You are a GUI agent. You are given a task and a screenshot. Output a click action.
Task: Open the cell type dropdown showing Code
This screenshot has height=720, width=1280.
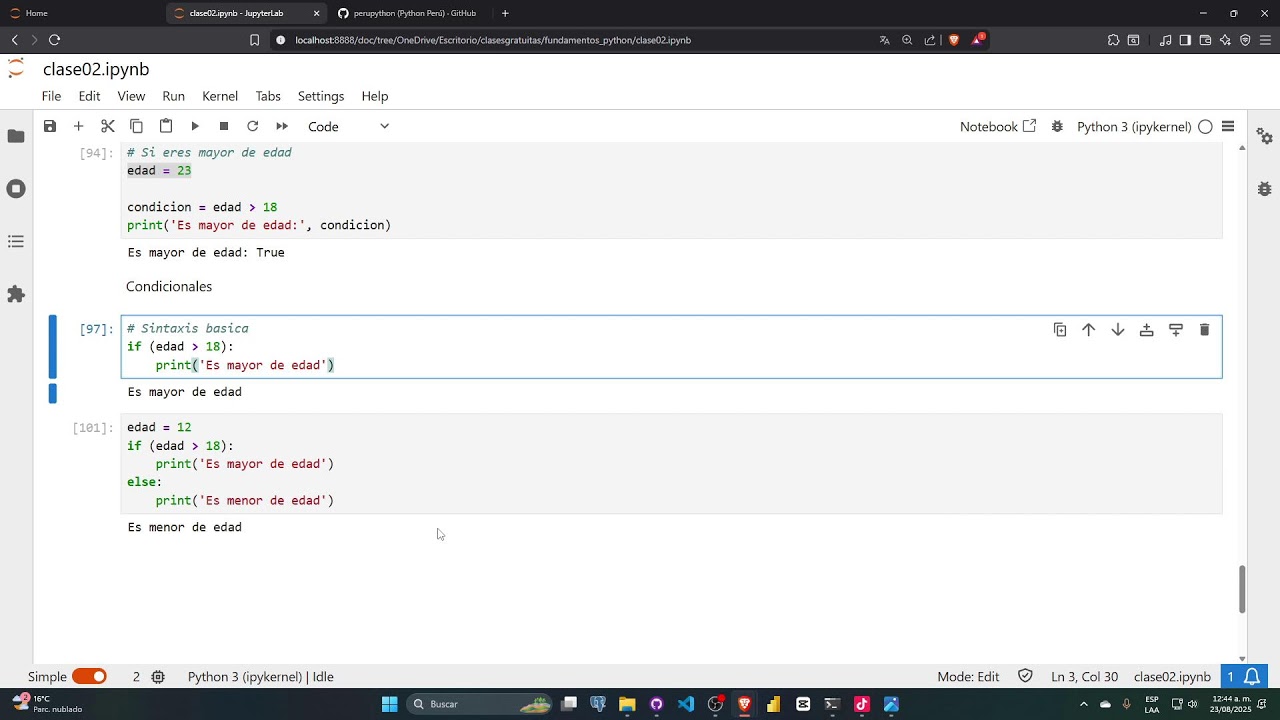(x=348, y=126)
